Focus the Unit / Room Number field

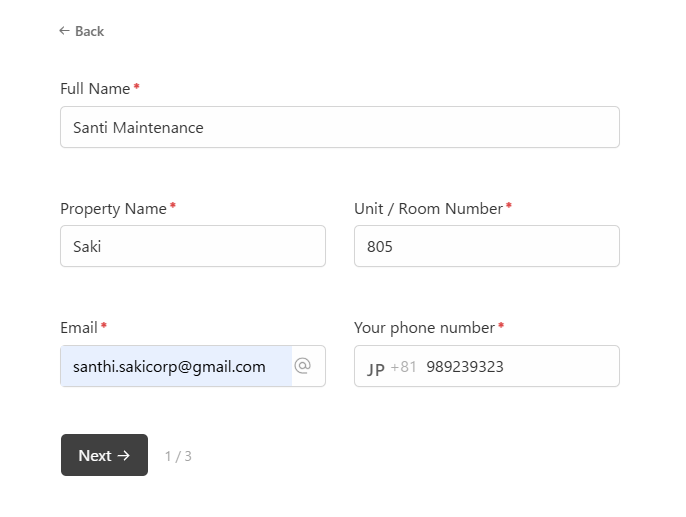coord(486,246)
